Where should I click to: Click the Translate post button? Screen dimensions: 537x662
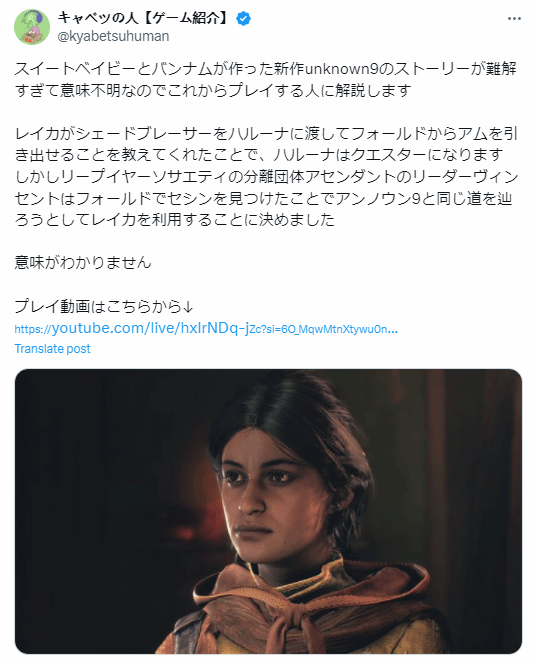point(52,349)
